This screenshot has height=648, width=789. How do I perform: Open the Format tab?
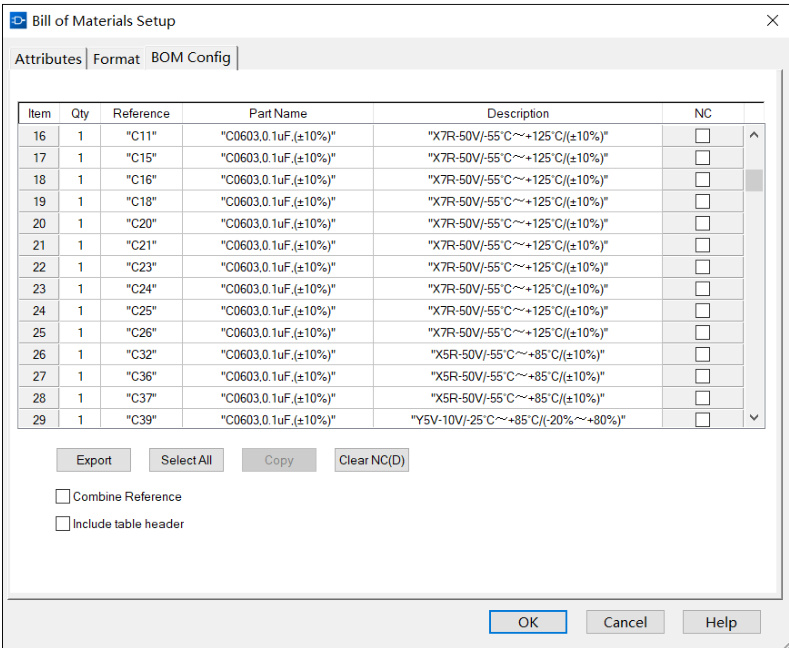[x=116, y=59]
